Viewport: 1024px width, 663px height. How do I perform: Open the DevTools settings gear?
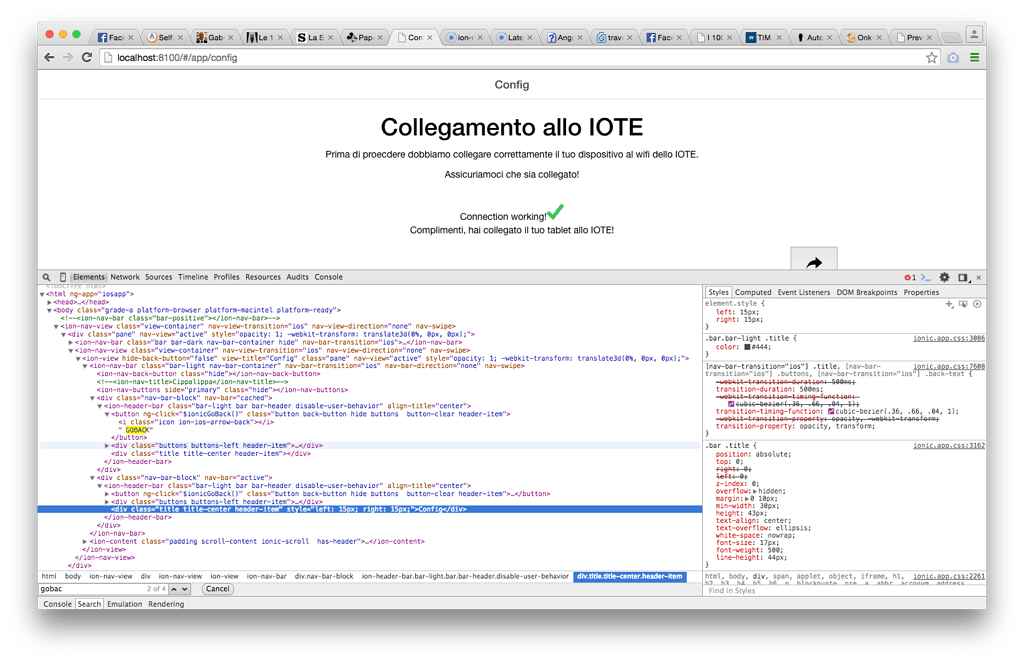[x=944, y=277]
